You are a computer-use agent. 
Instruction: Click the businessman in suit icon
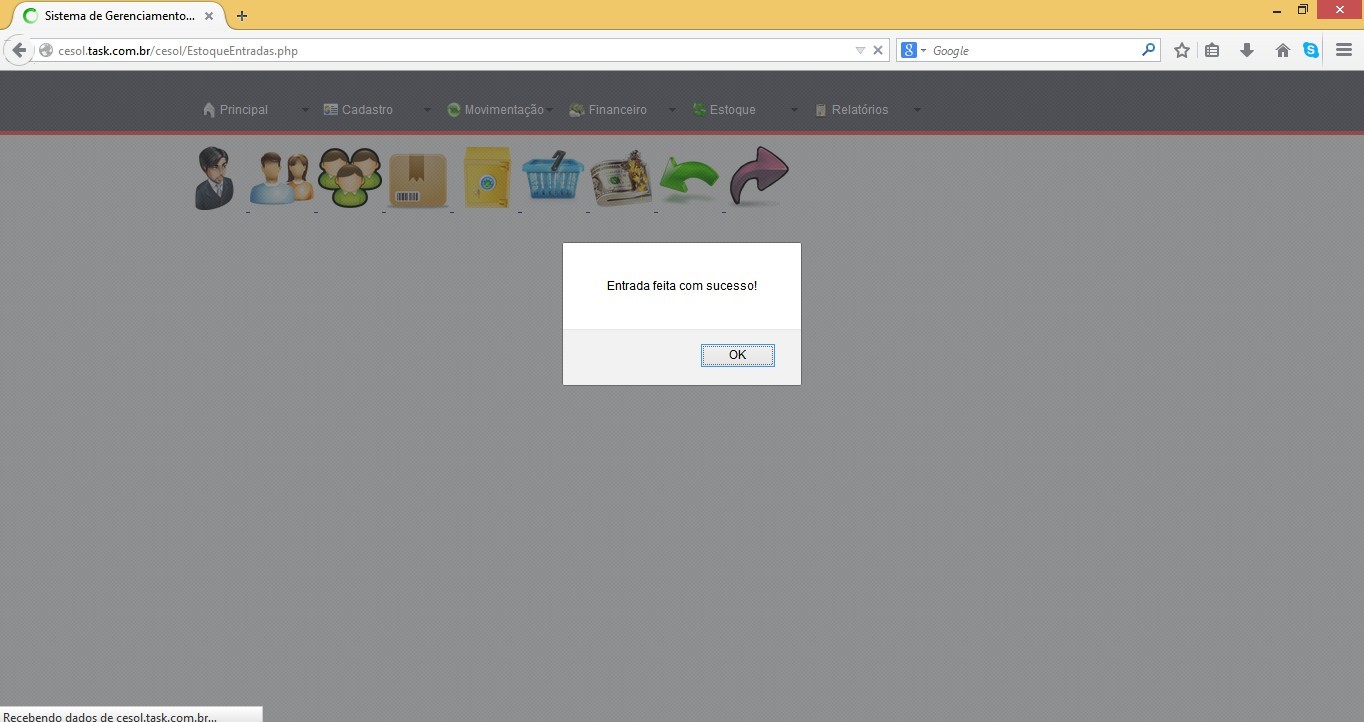214,178
